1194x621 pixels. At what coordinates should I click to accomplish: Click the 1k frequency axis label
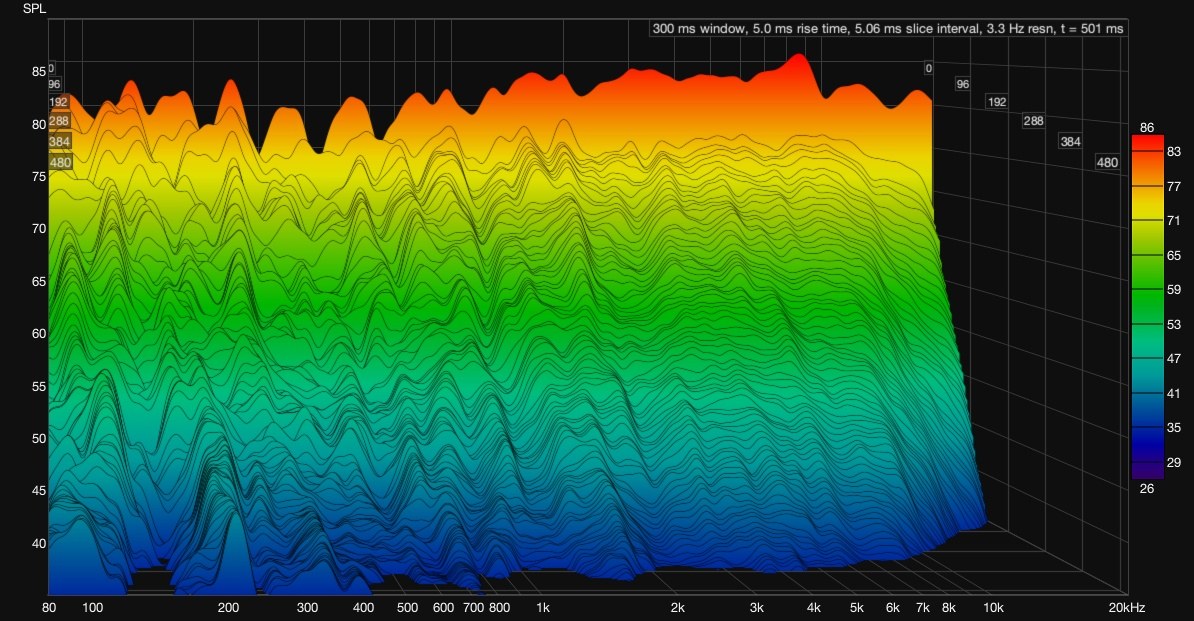543,607
